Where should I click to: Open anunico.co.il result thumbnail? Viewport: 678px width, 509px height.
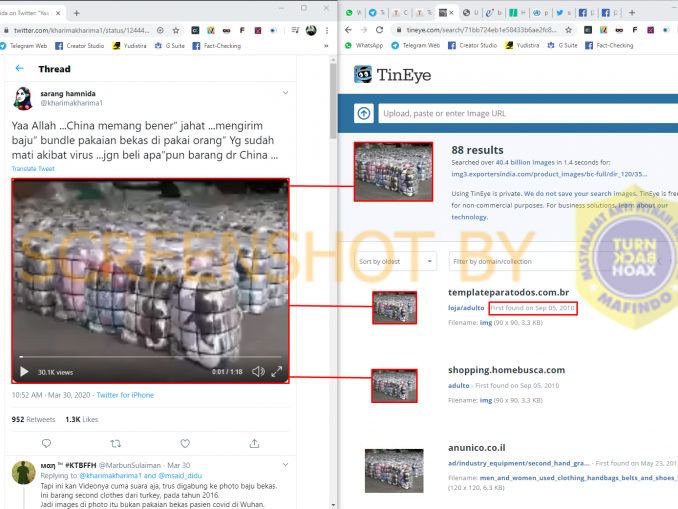coord(394,471)
